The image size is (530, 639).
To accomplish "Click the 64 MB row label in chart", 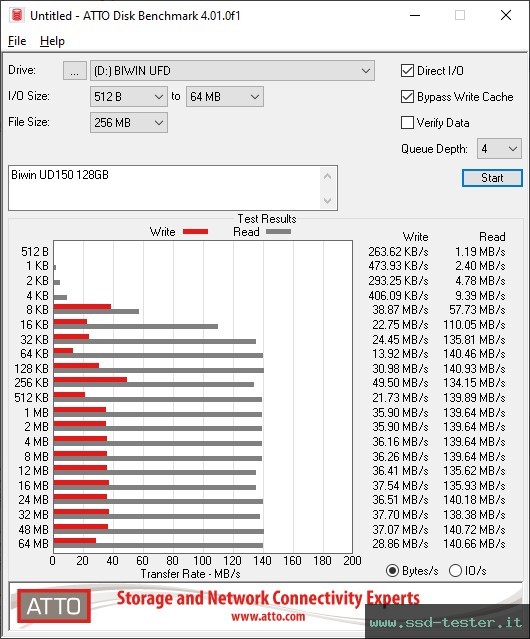I will click(33, 544).
